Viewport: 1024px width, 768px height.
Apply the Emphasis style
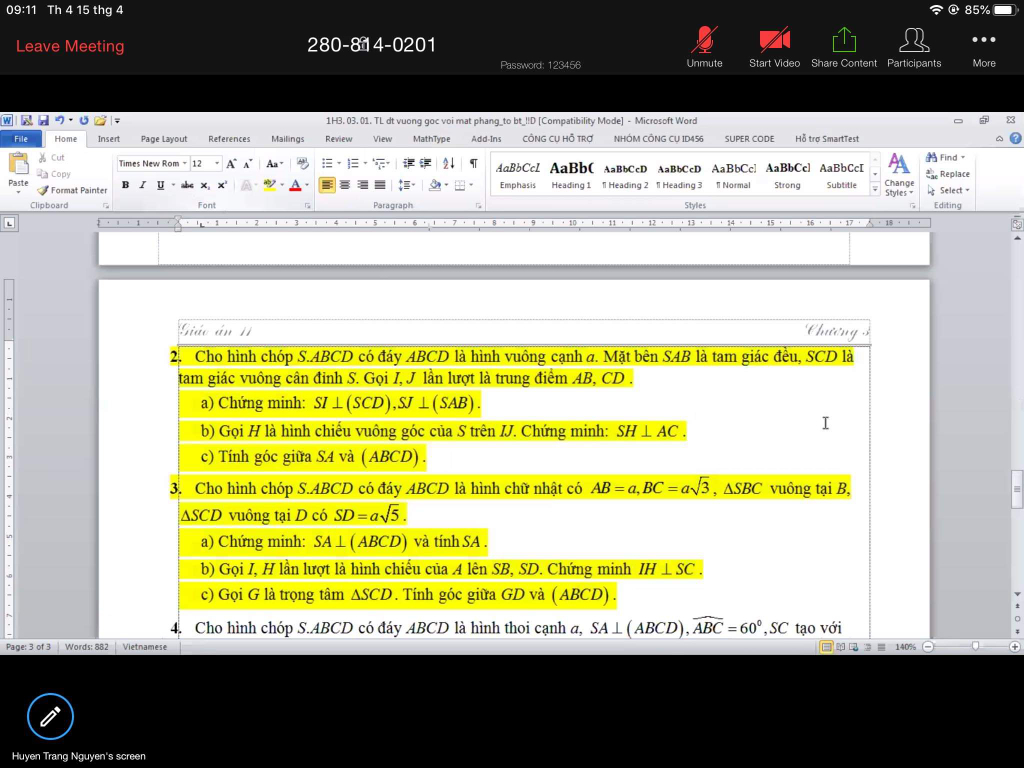pyautogui.click(x=517, y=176)
